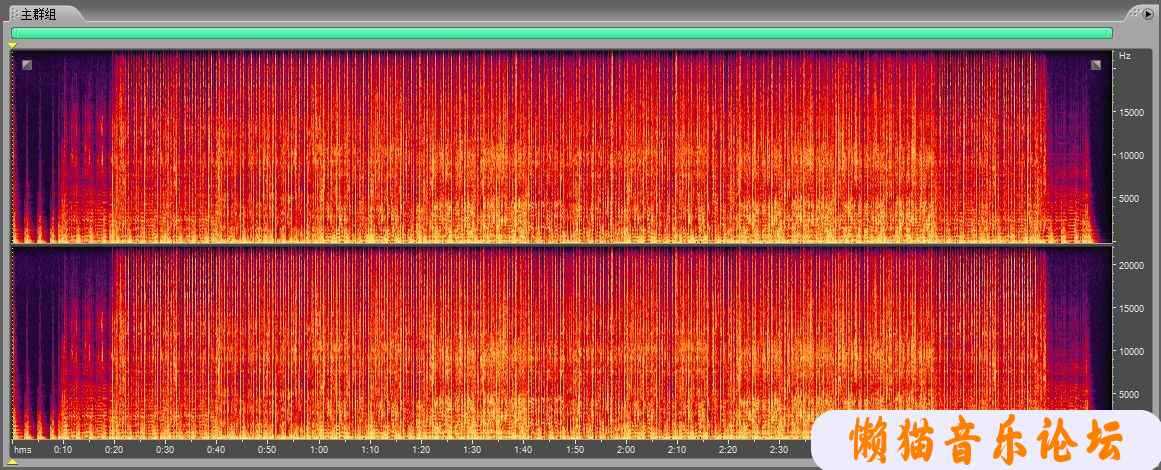Click the 1:00 mark on the time ruler
Image resolution: width=1161 pixels, height=470 pixels.
(318, 450)
